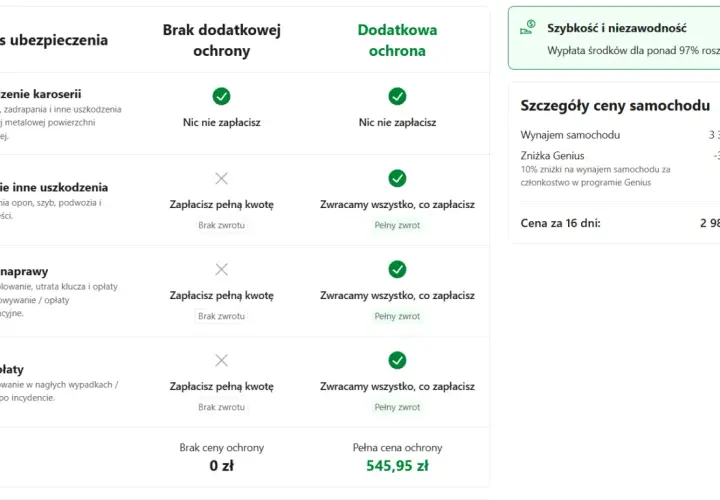720x500 pixels.
Task: Click grey X icon in naprawy row
Action: [221, 269]
